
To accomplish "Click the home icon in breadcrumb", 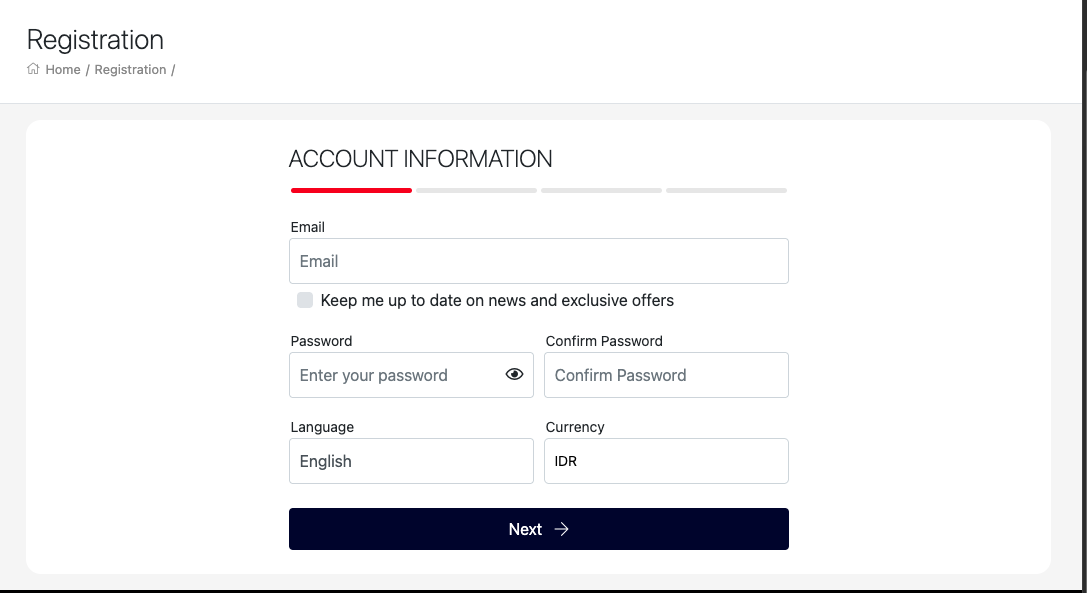I will [33, 69].
